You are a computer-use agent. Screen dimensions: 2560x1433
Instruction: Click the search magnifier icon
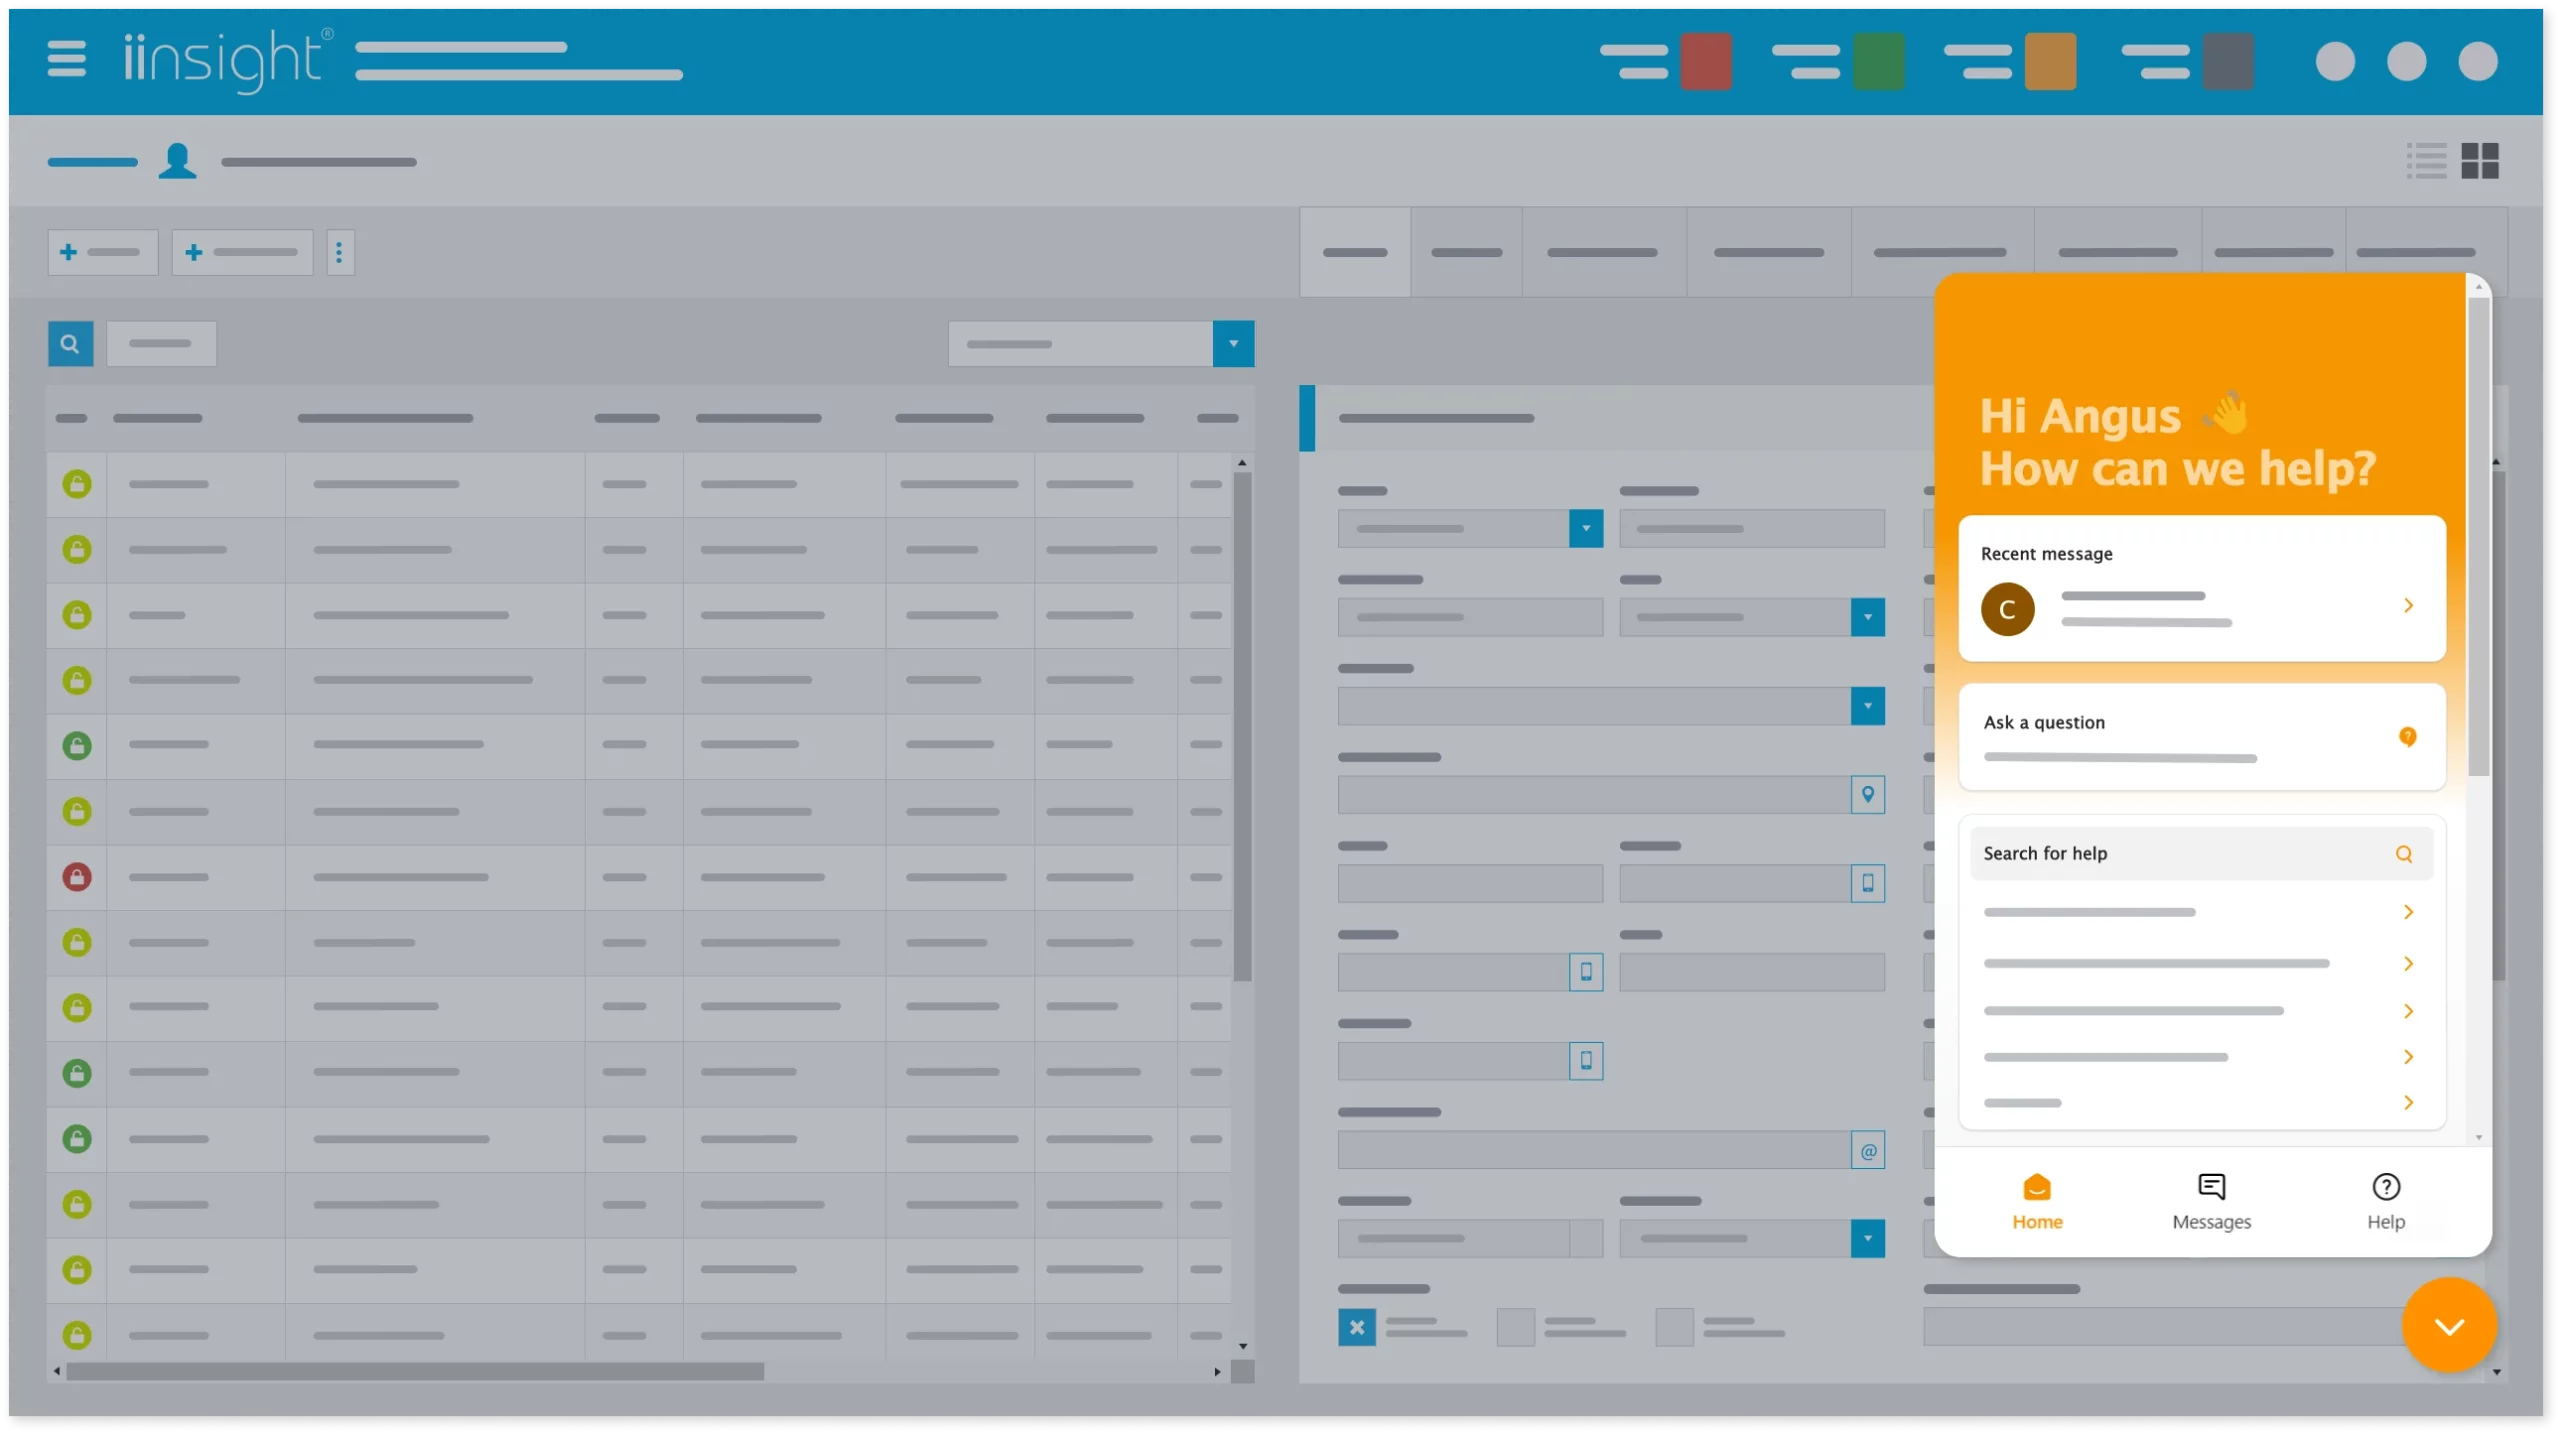pos(69,343)
